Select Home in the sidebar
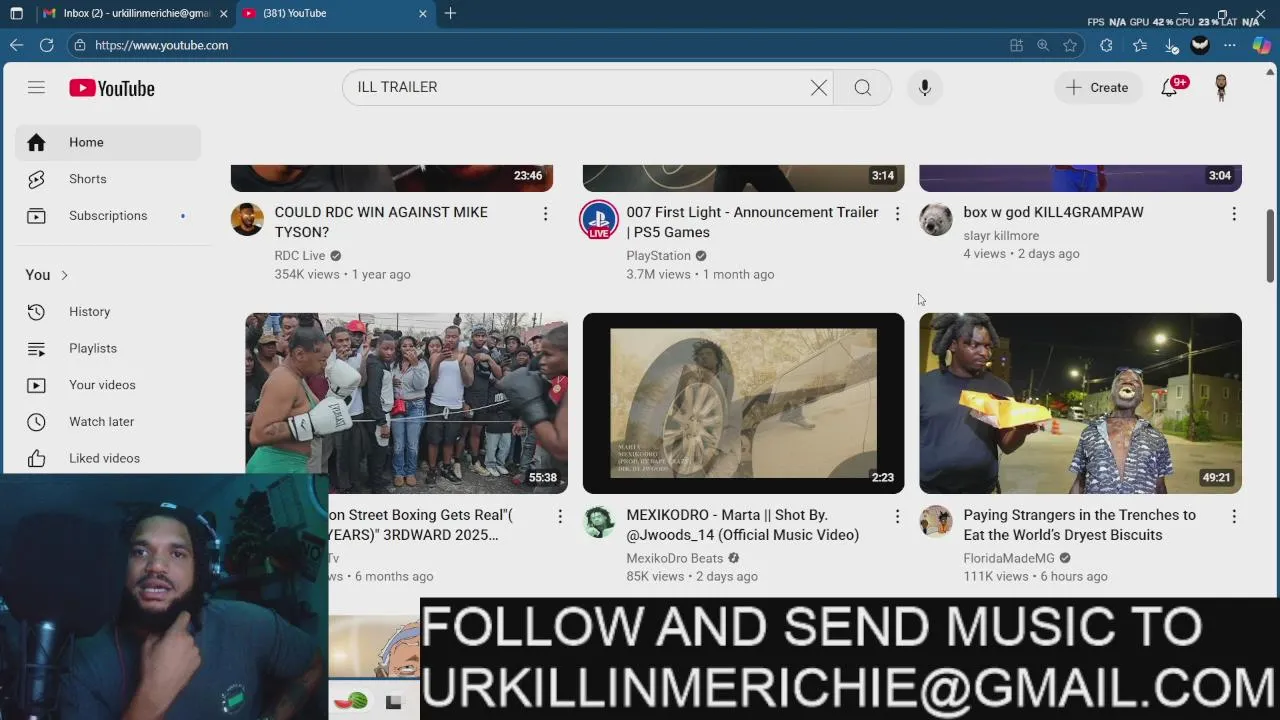Image resolution: width=1280 pixels, height=720 pixels. click(108, 142)
